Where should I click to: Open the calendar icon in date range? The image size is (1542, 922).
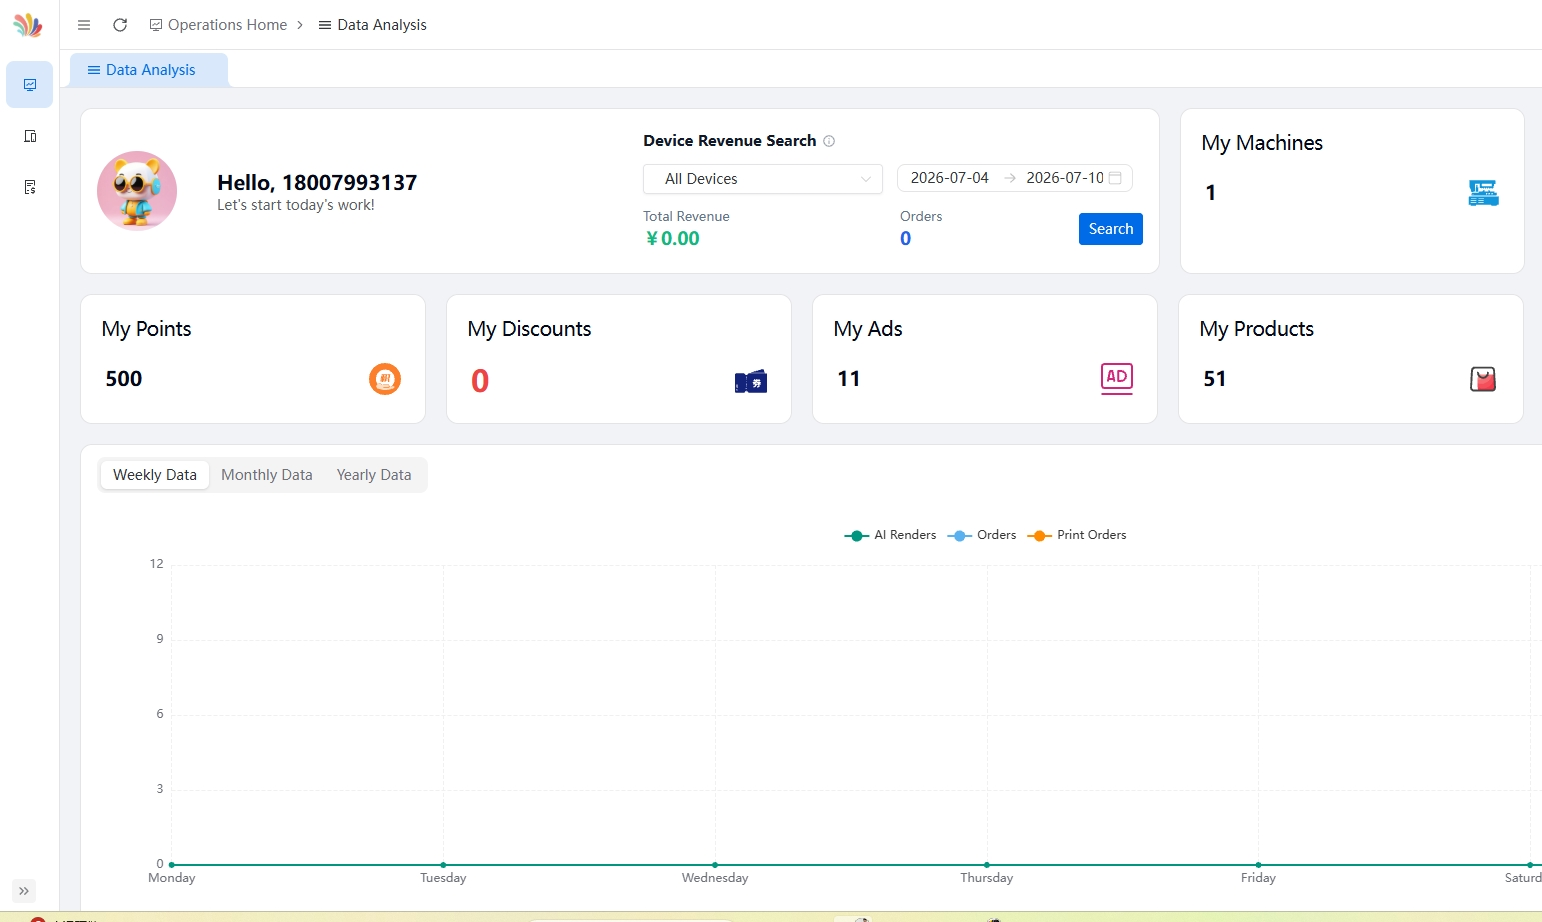pyautogui.click(x=1115, y=178)
